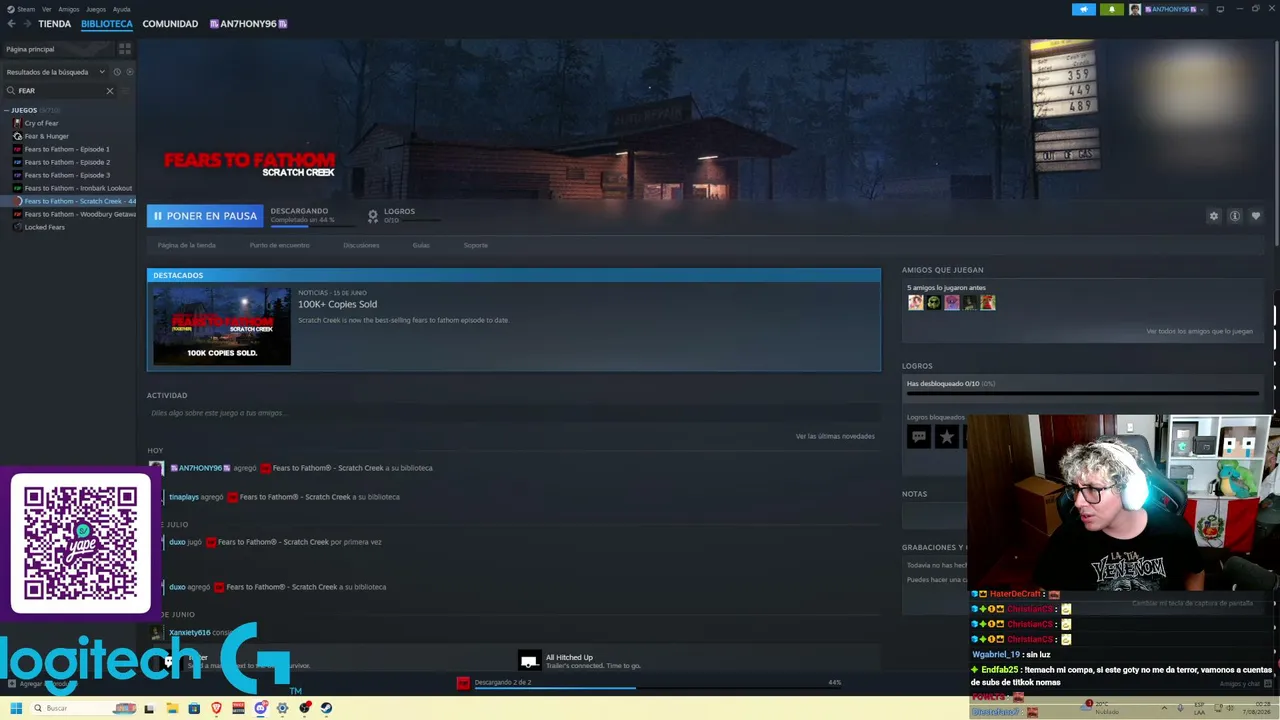
Task: Click first friend avatar under Amigos que juegan
Action: (x=915, y=302)
